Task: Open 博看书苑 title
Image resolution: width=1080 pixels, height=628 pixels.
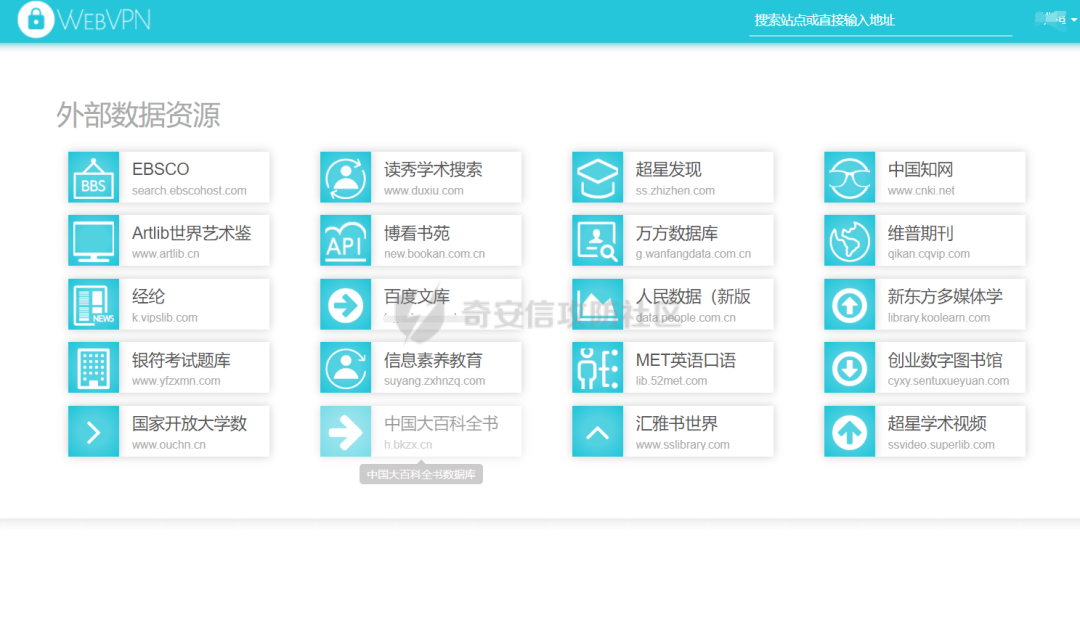Action: (x=417, y=233)
